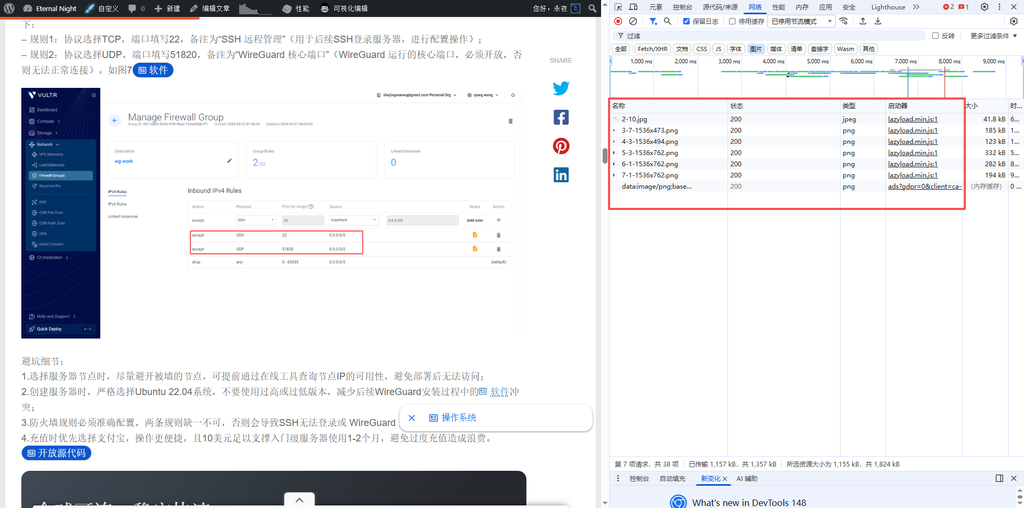1024x508 pixels.
Task: Show more DevTools tabs with chevrons
Action: 916,7
